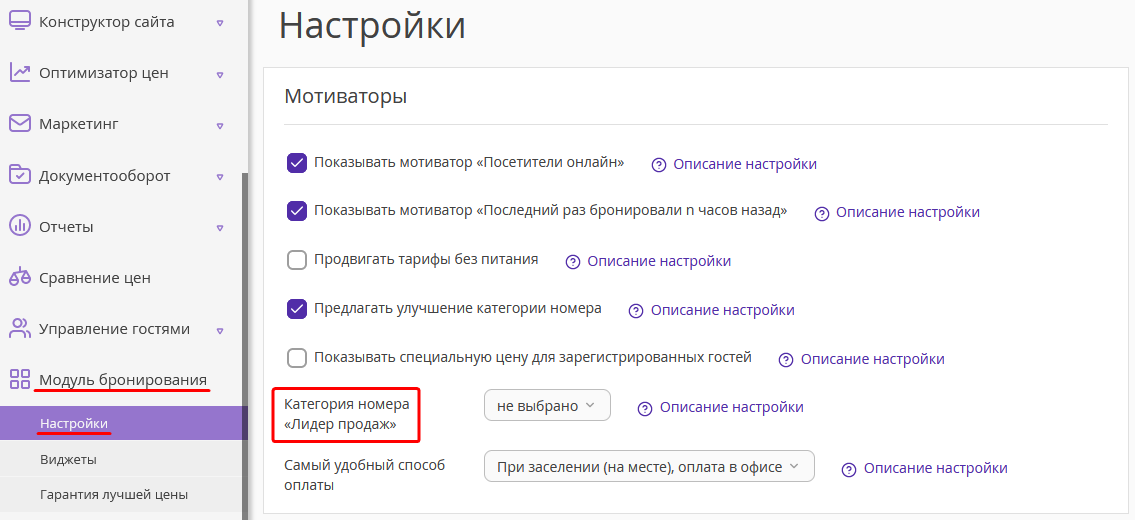Open Сравнение цен menu item
The image size is (1135, 520).
(x=95, y=278)
